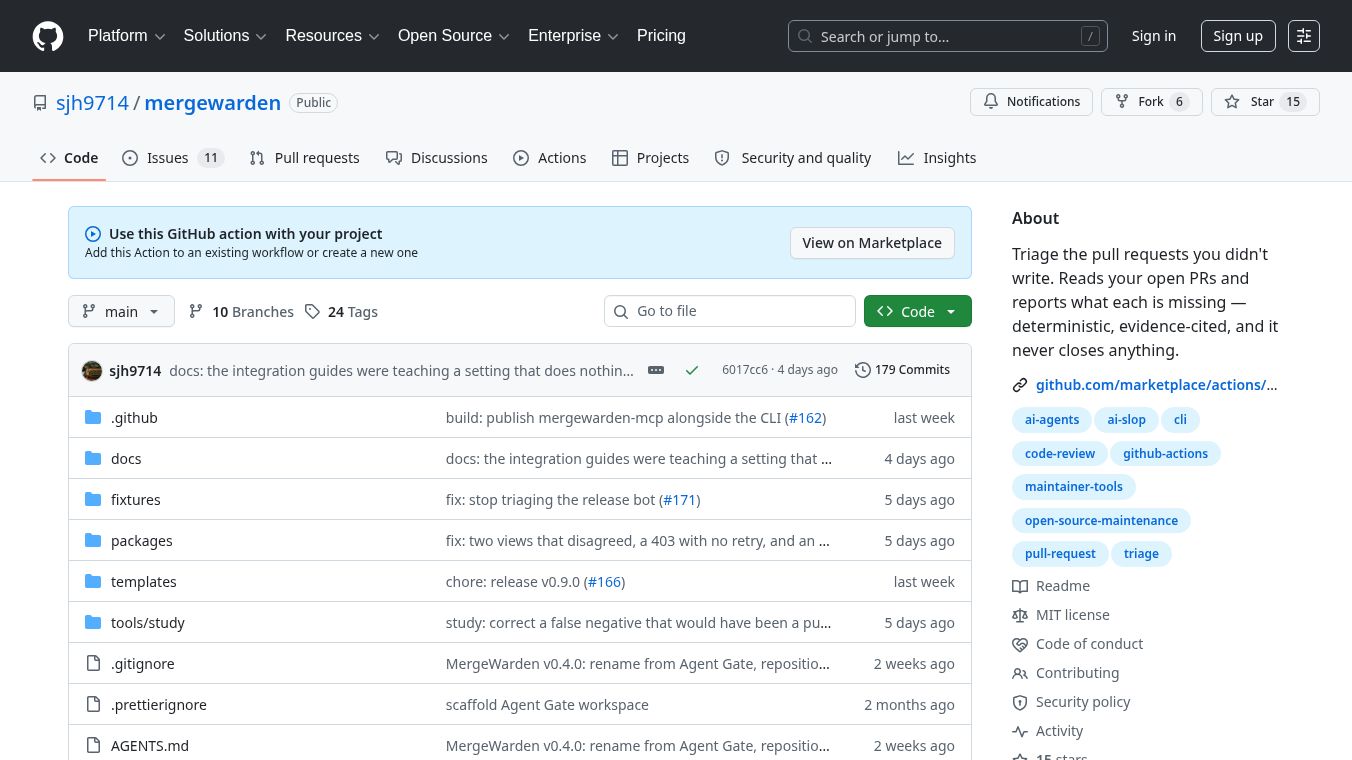
Task: Click Sign in
Action: (x=1154, y=36)
